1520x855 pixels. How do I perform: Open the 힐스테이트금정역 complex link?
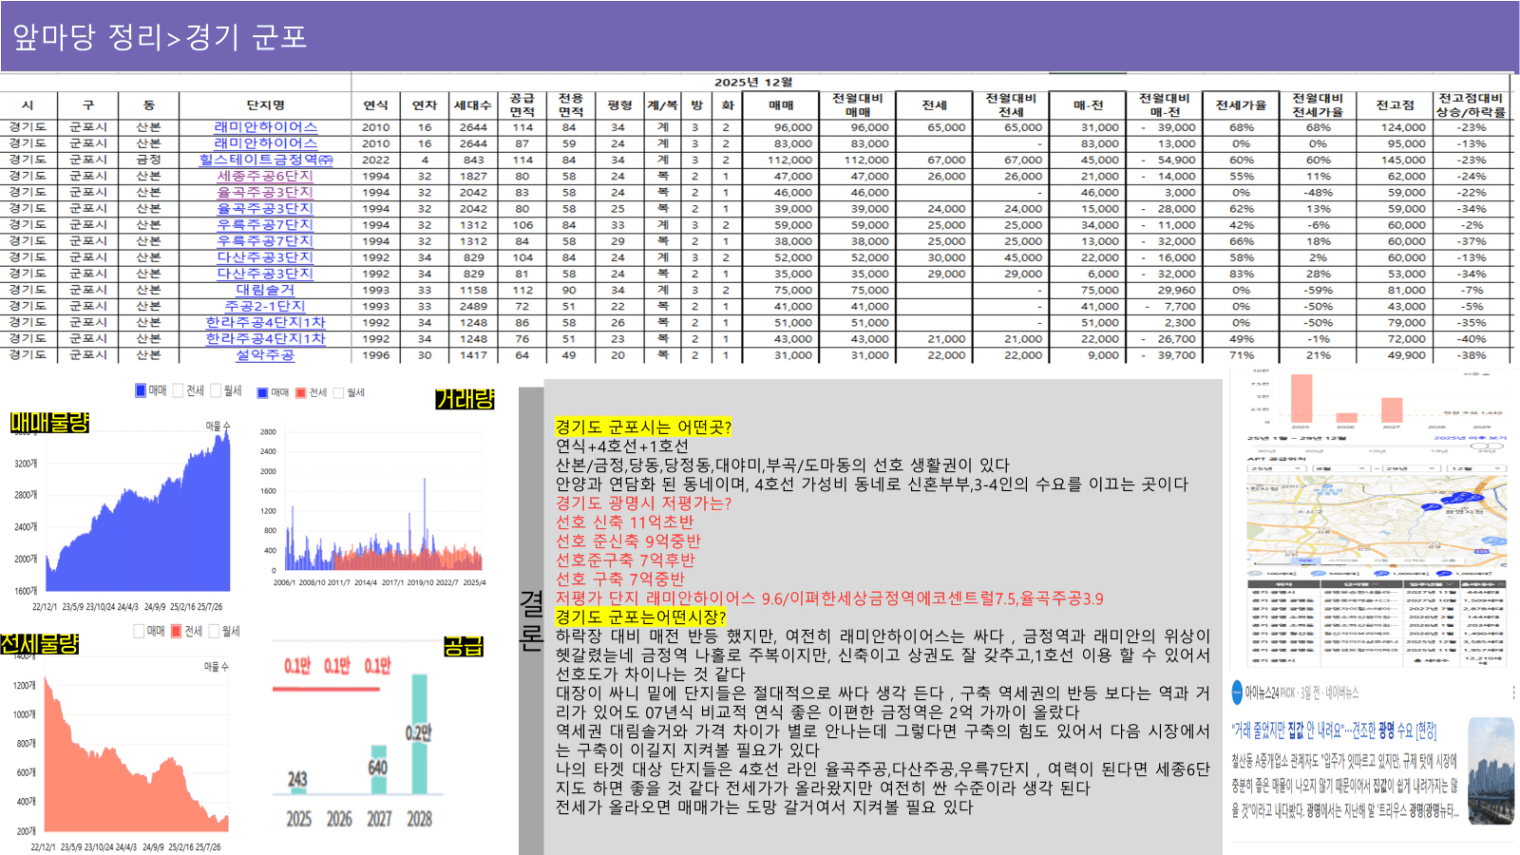tap(265, 160)
